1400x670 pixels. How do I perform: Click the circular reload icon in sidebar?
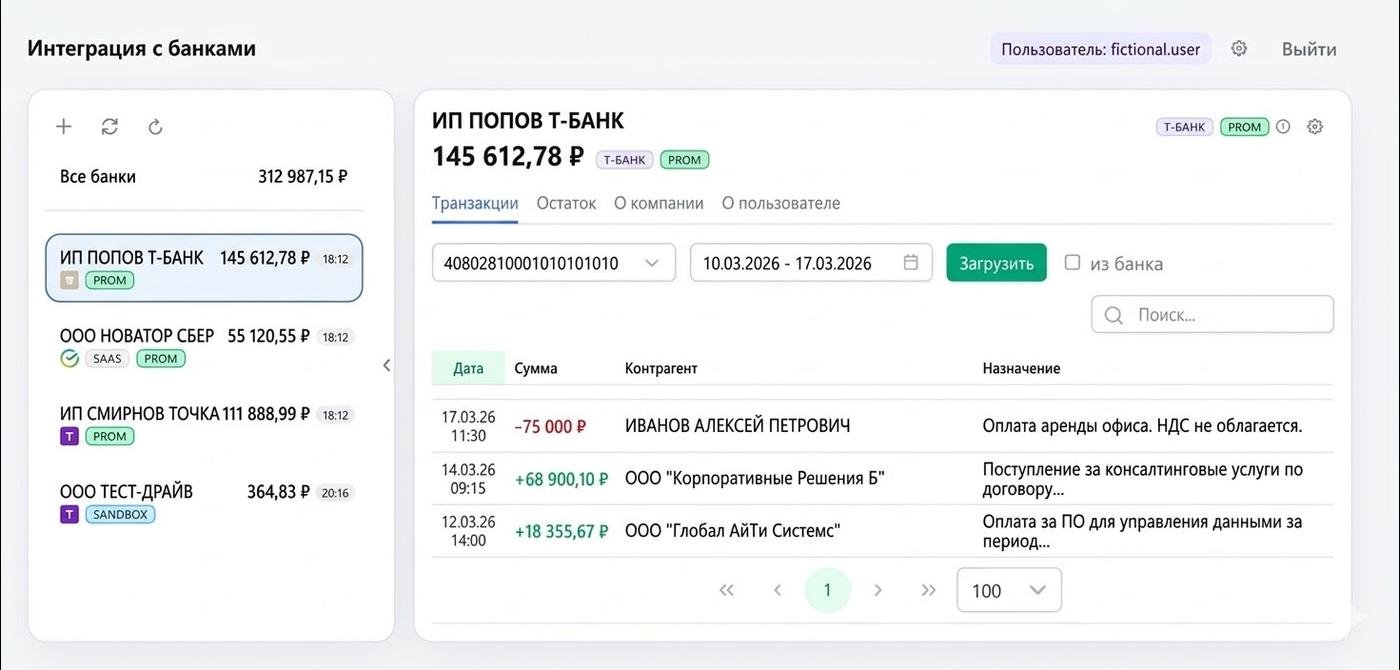tap(155, 127)
